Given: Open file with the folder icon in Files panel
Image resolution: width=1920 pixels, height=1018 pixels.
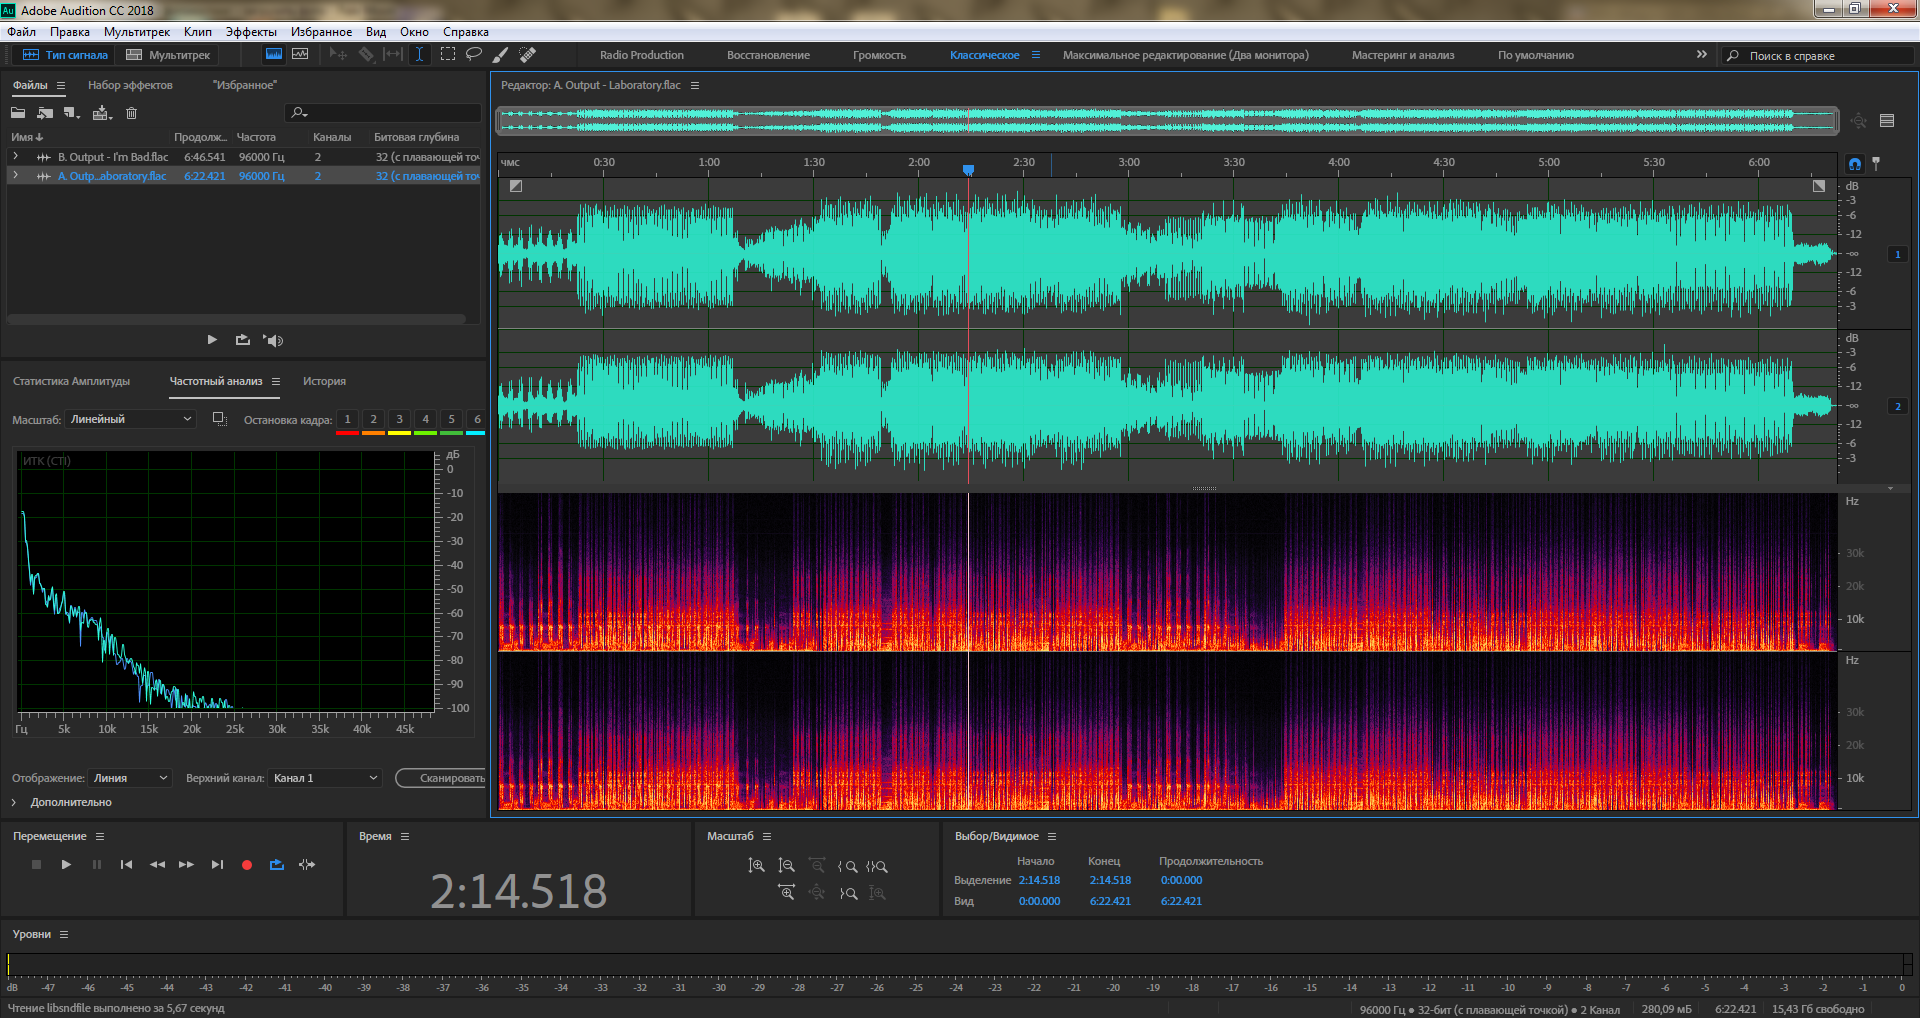Looking at the screenshot, I should click(18, 113).
